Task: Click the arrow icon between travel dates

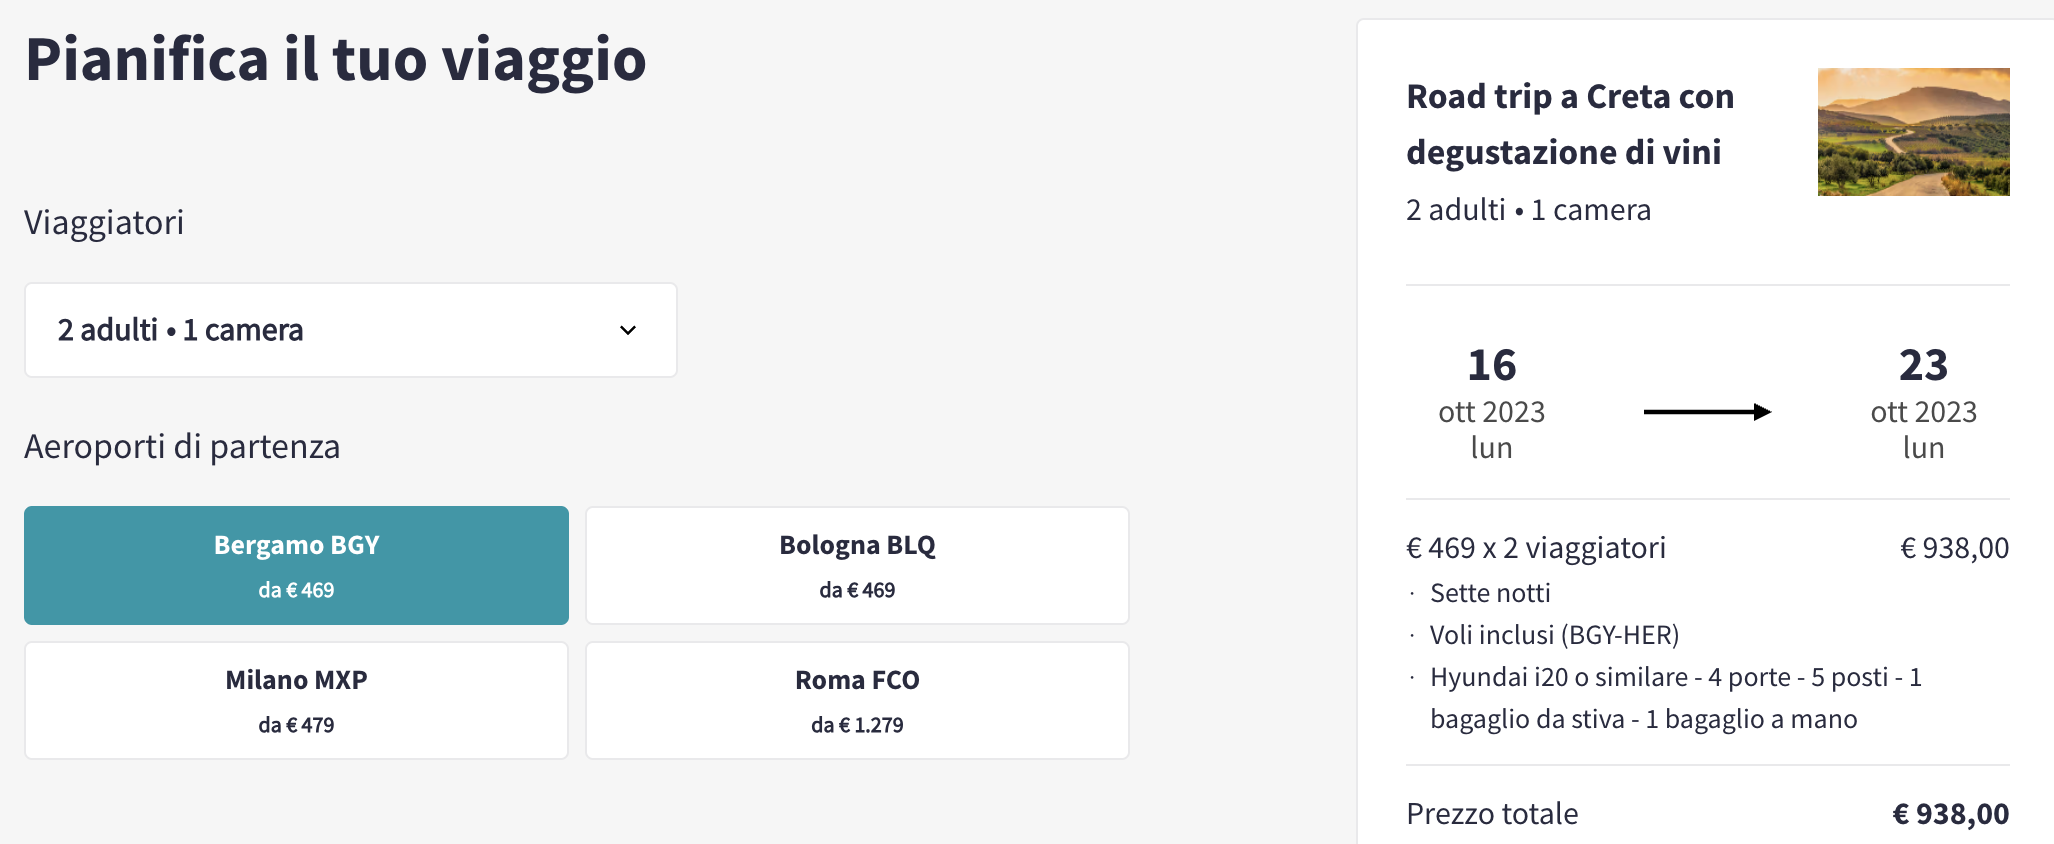Action: [1707, 412]
